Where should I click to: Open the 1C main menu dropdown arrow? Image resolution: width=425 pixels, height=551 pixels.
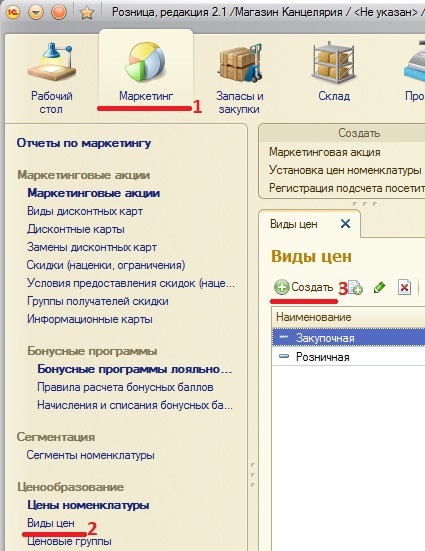click(x=36, y=13)
